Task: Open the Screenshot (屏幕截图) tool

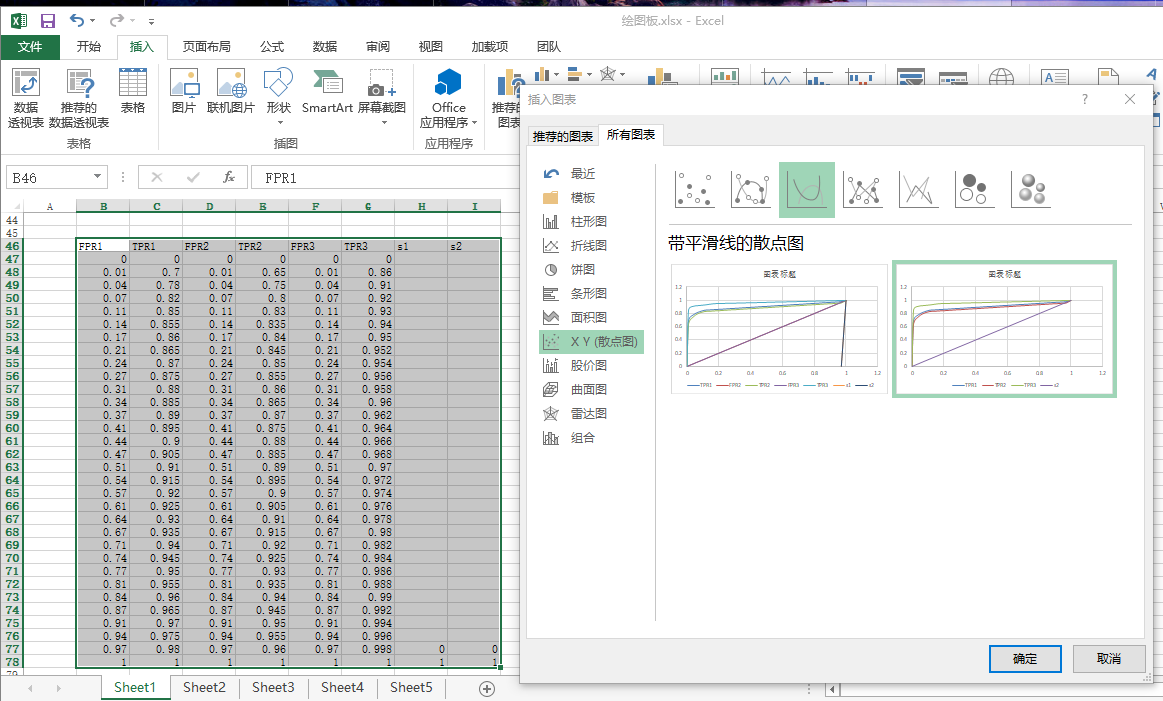Action: [x=382, y=96]
